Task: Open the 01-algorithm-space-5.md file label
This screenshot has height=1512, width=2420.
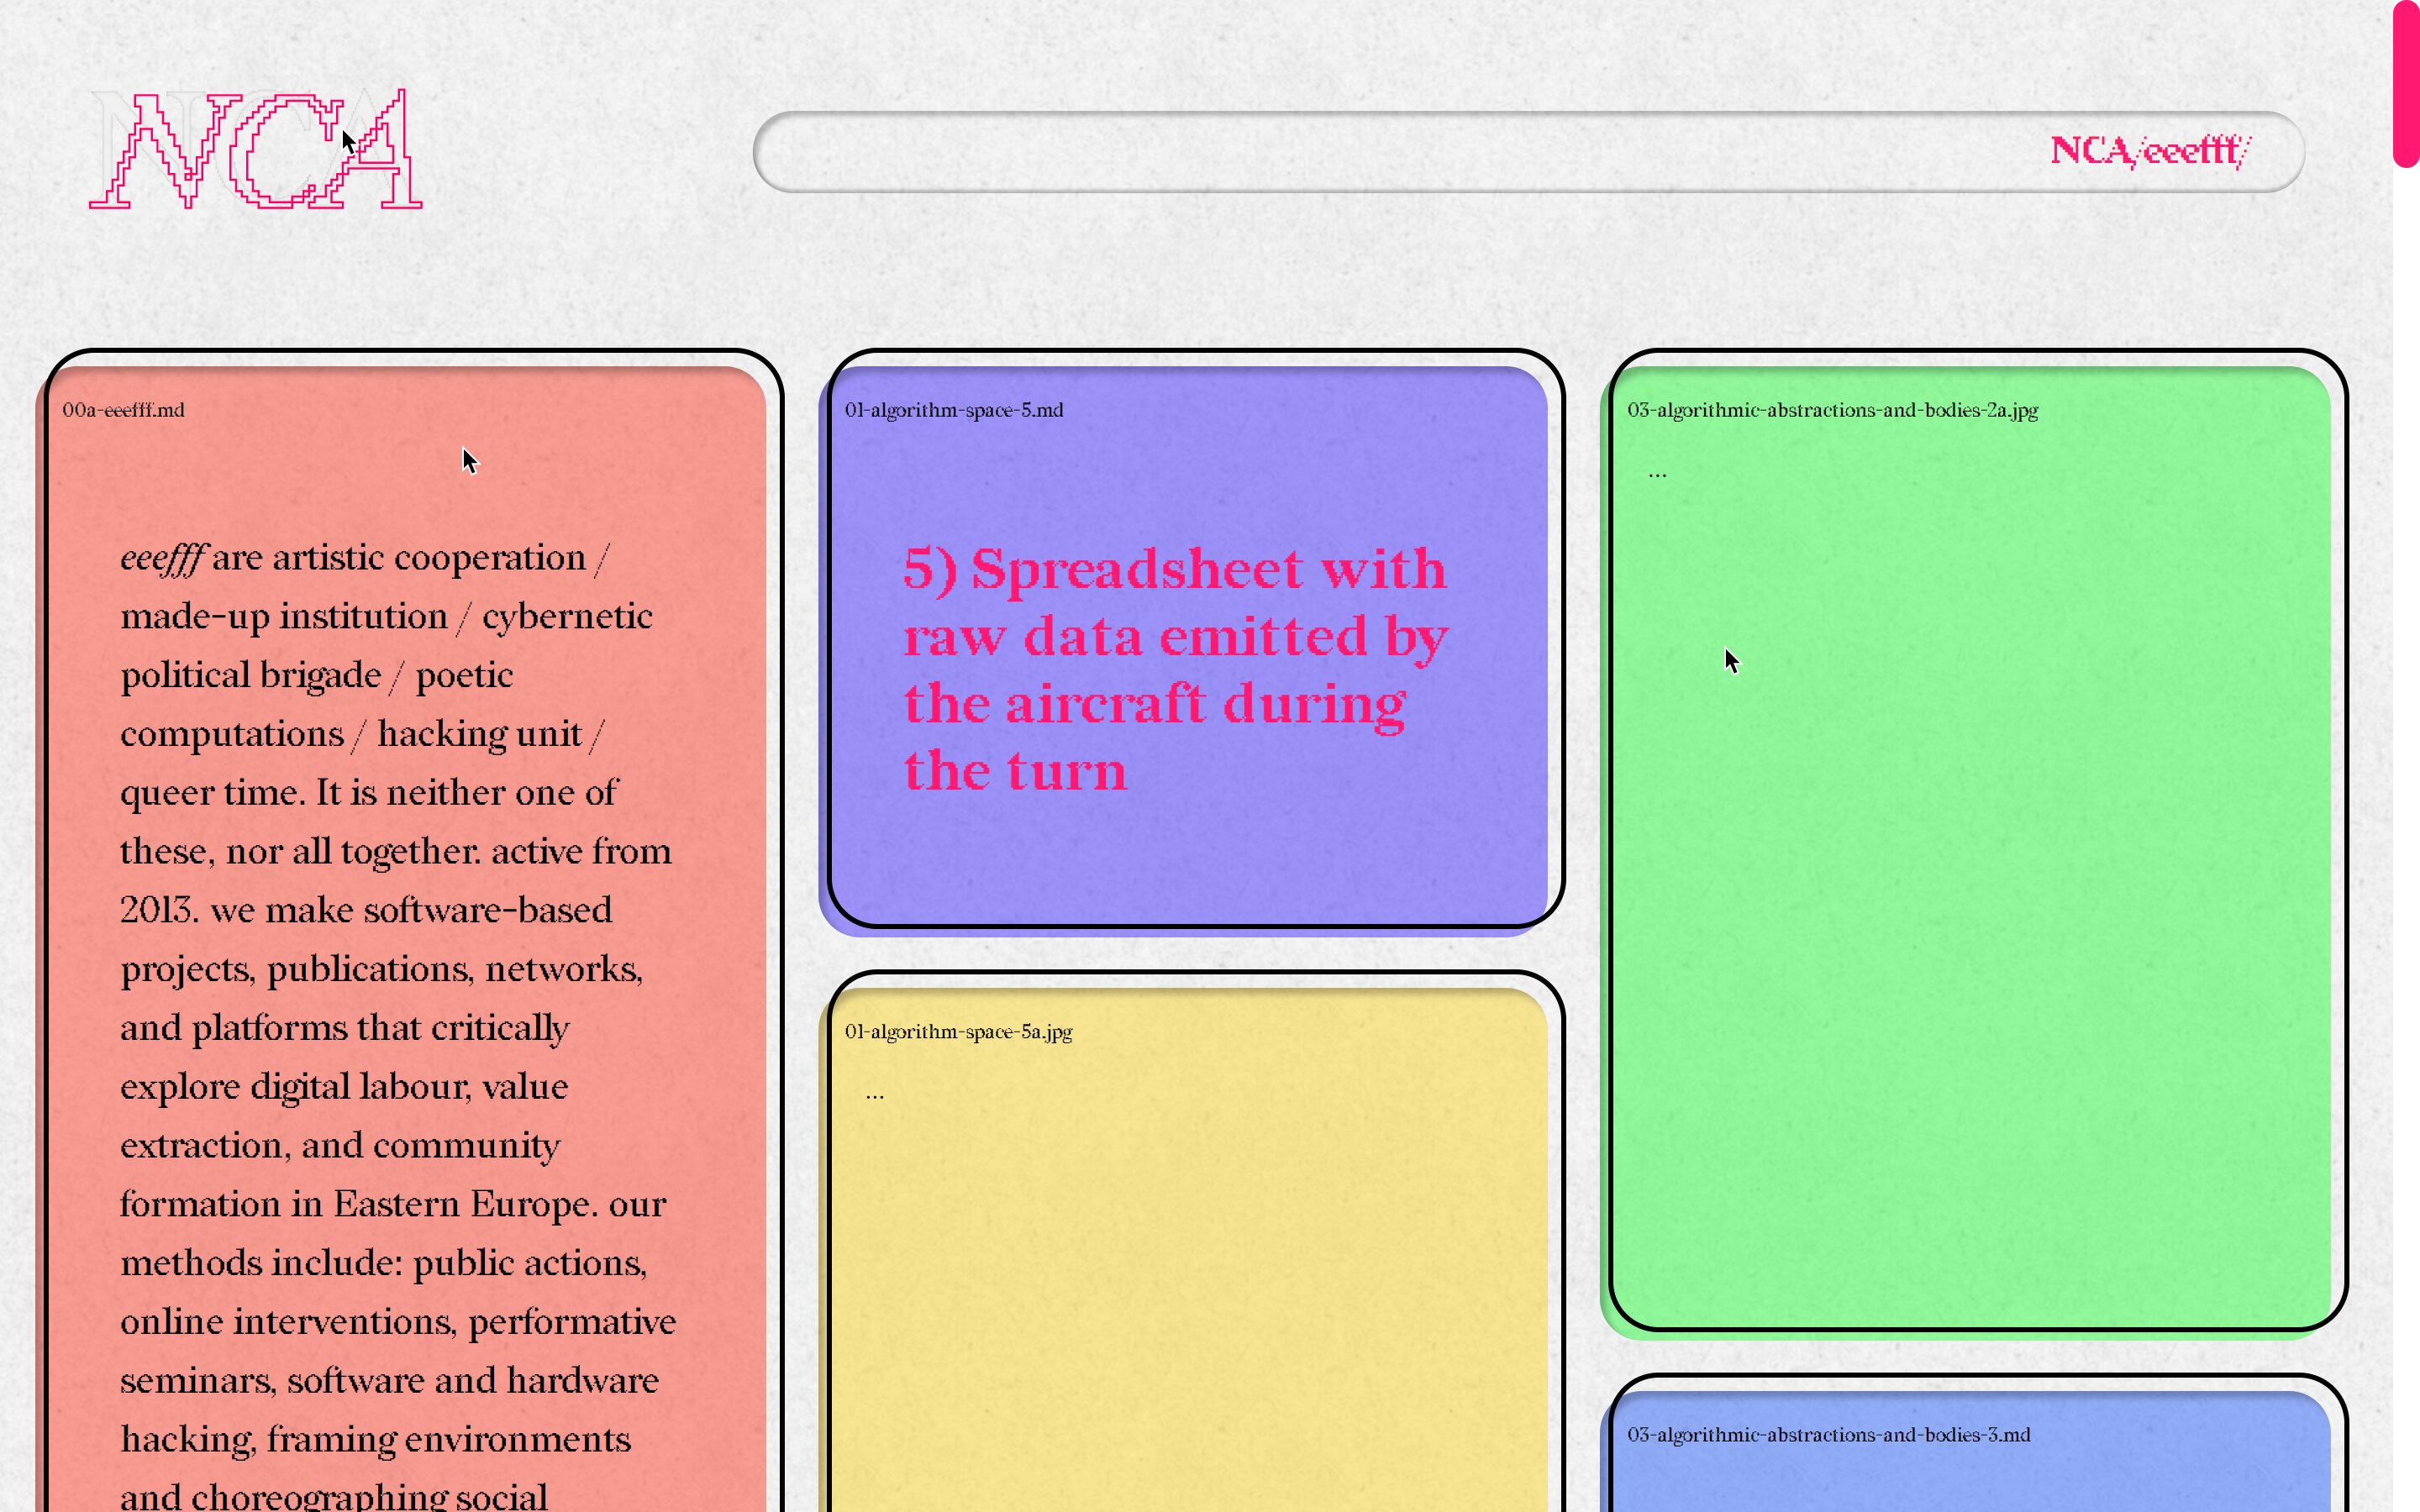Action: coord(953,410)
